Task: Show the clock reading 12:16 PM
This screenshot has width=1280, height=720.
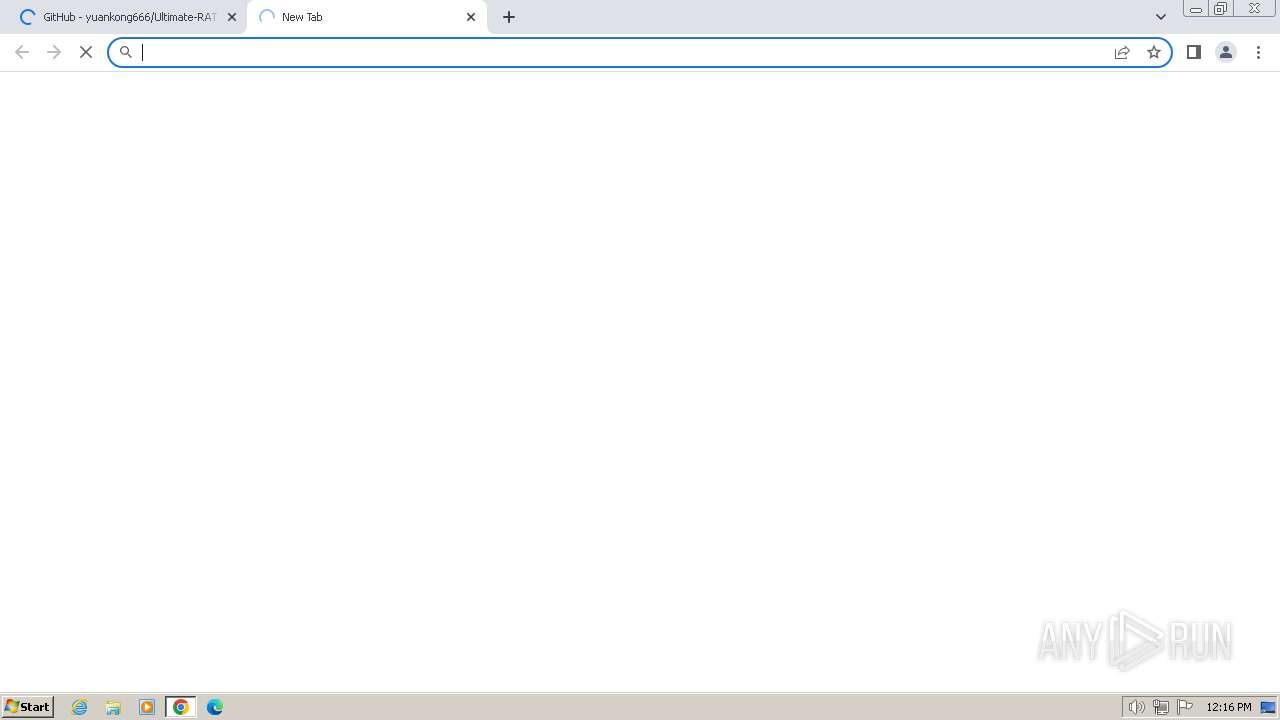Action: click(x=1229, y=707)
